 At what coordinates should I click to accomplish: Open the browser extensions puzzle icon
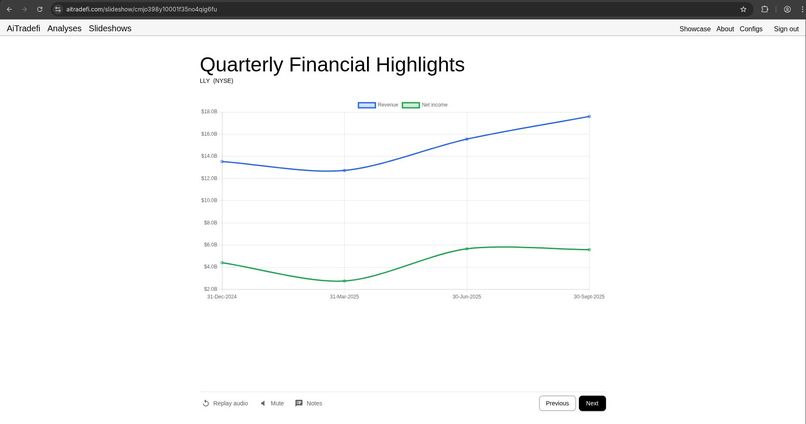pos(765,9)
